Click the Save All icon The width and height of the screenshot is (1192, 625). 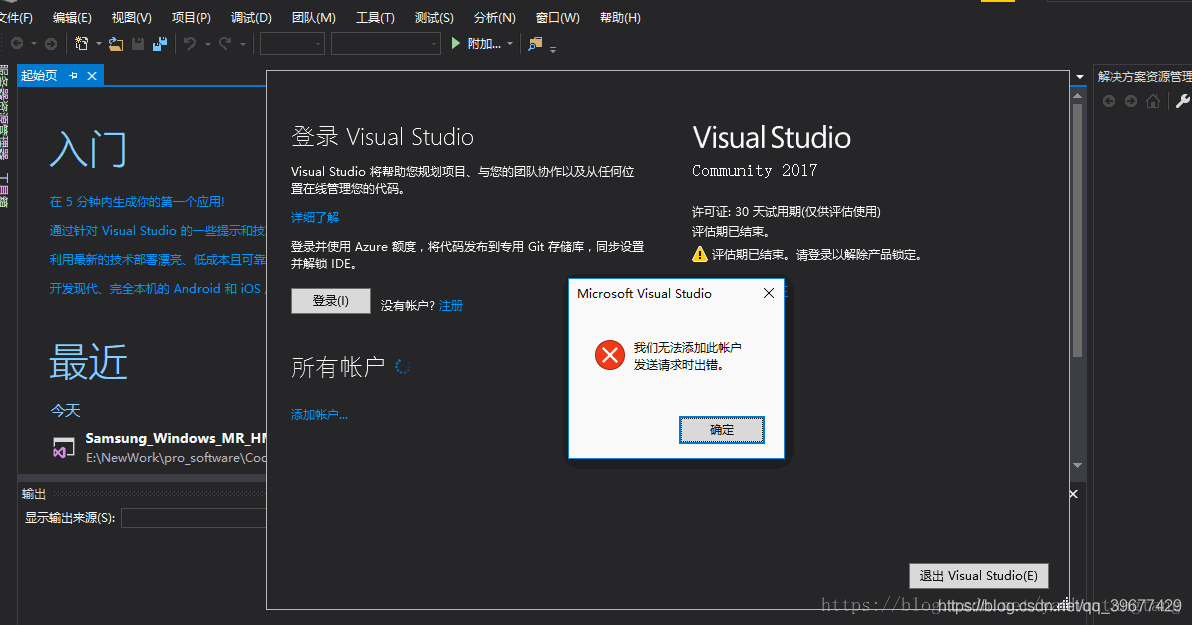[160, 44]
